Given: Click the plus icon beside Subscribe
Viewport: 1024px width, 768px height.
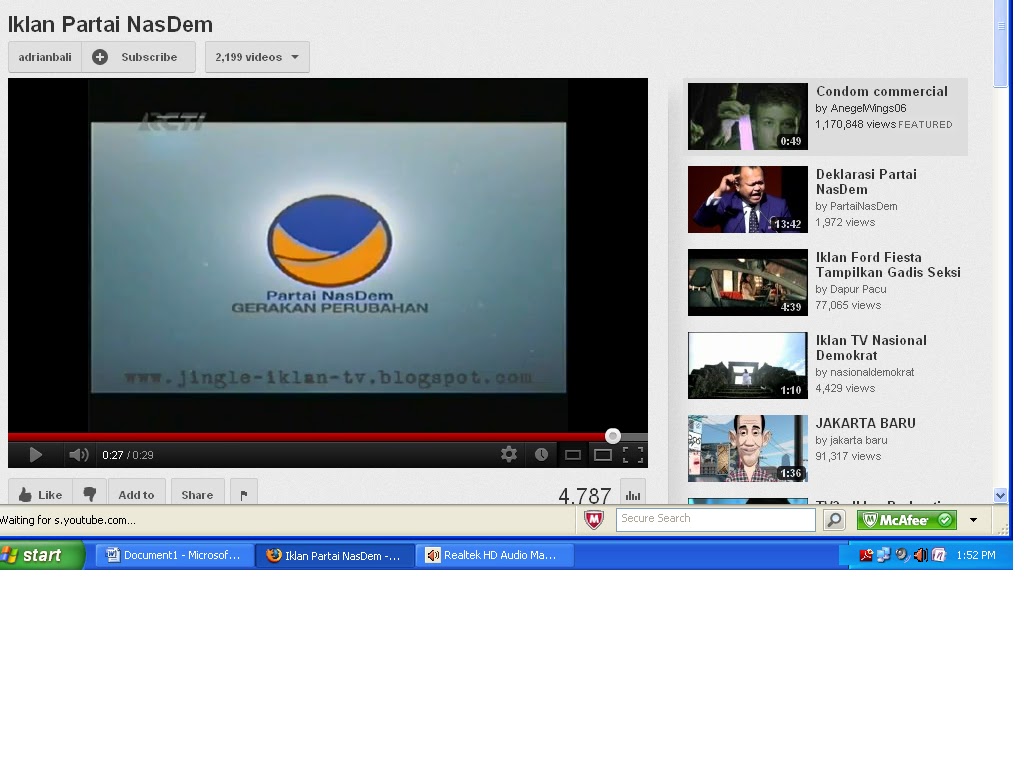Looking at the screenshot, I should [x=100, y=57].
